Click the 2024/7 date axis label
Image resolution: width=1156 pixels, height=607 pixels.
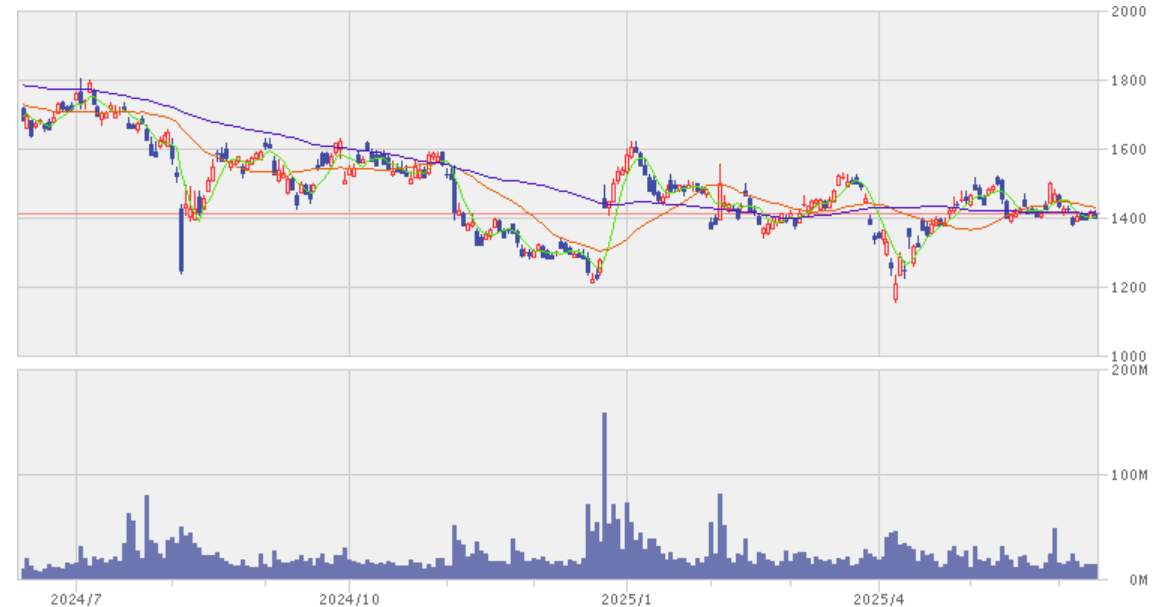76,599
